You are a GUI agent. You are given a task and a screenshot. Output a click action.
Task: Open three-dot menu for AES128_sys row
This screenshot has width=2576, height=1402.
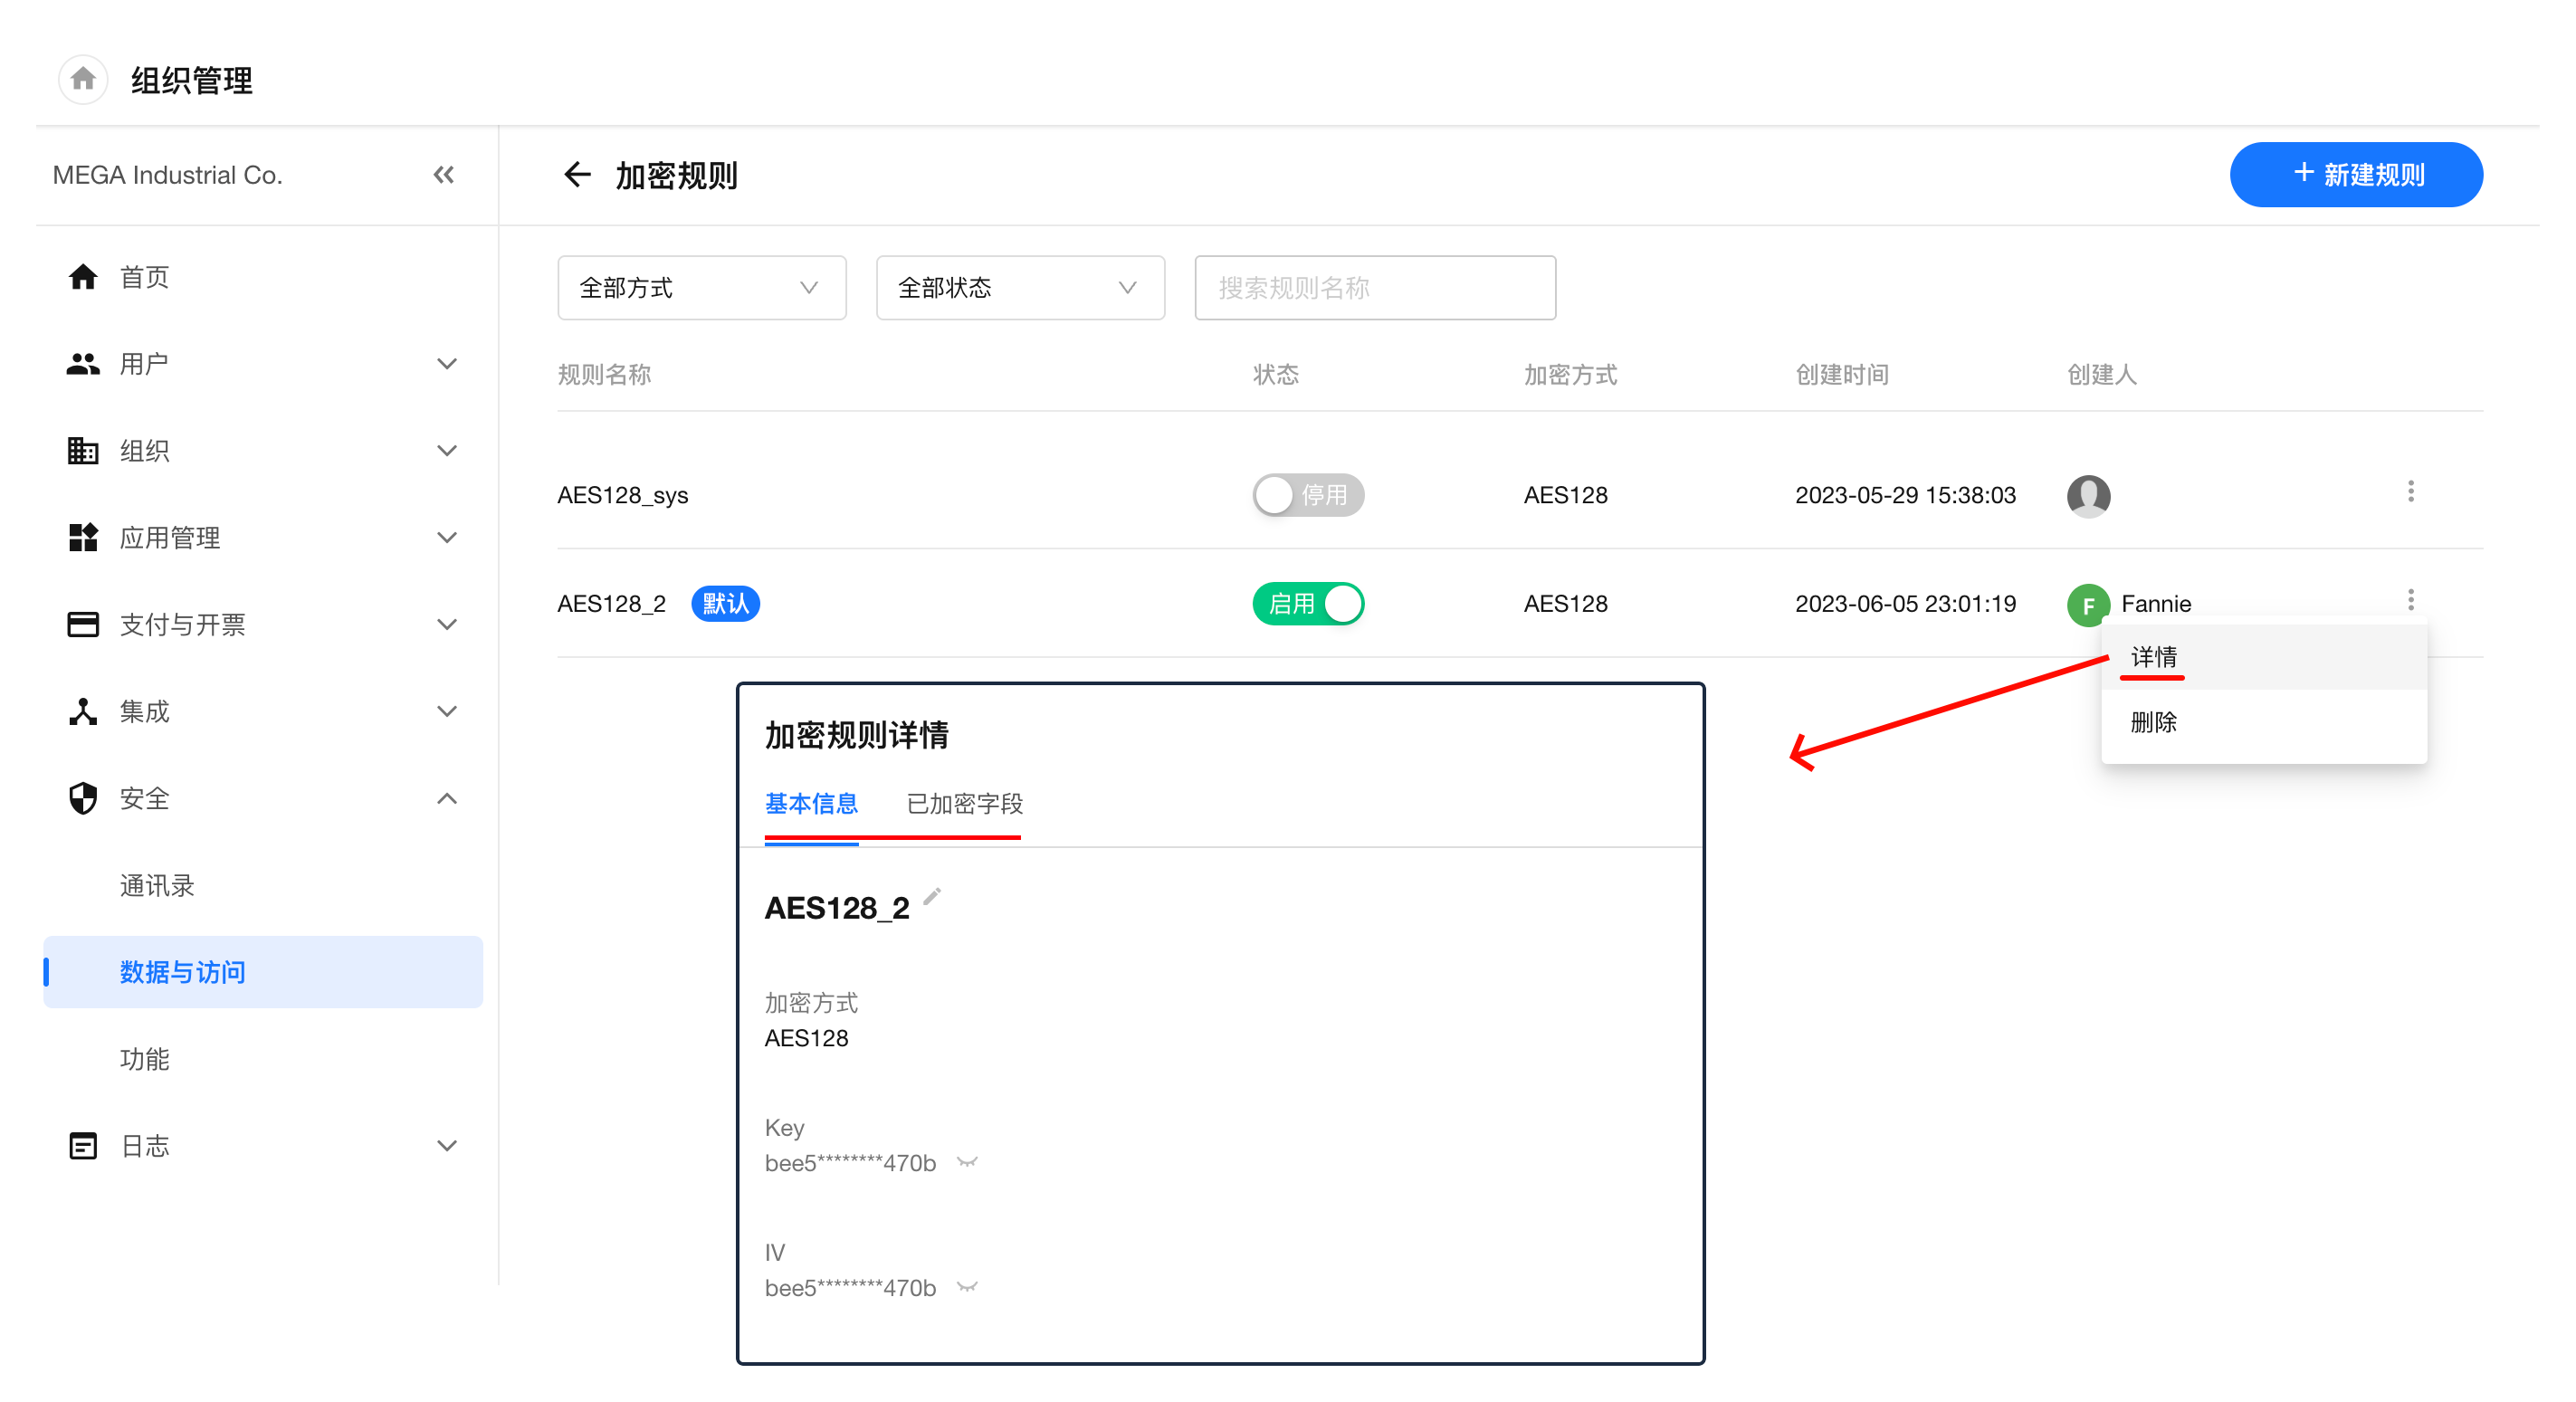2410,492
